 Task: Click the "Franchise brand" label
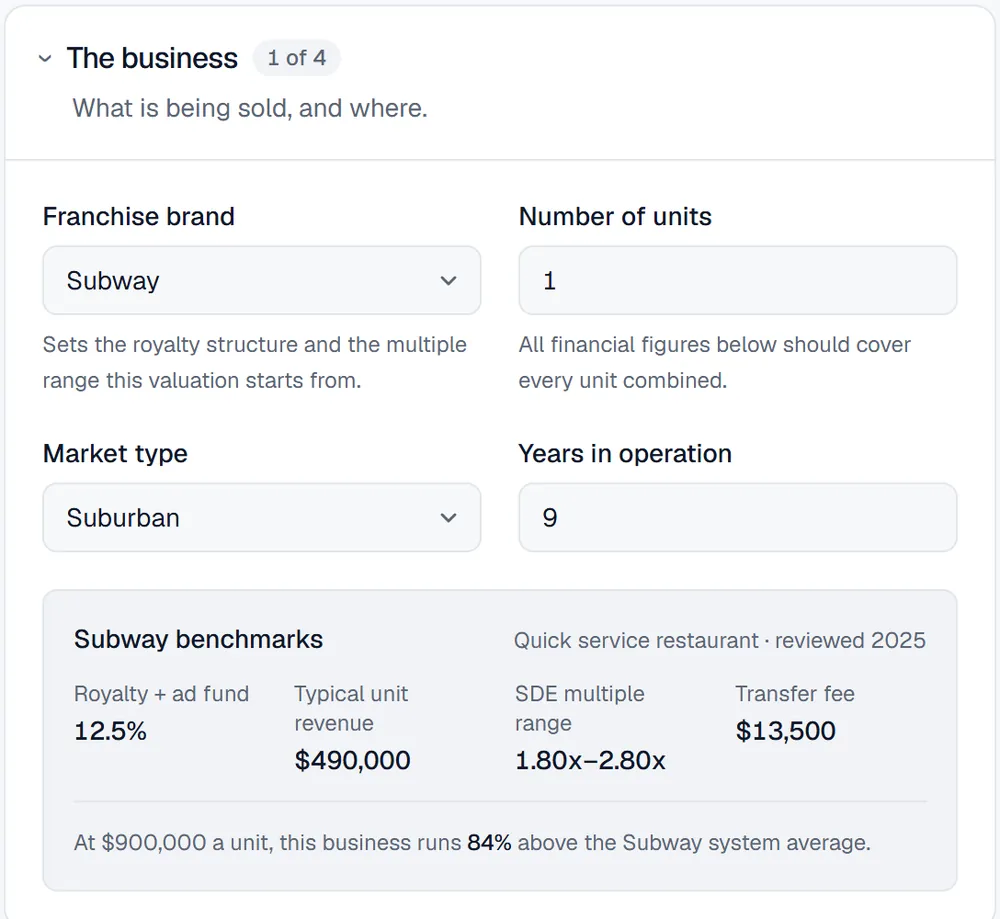point(138,216)
